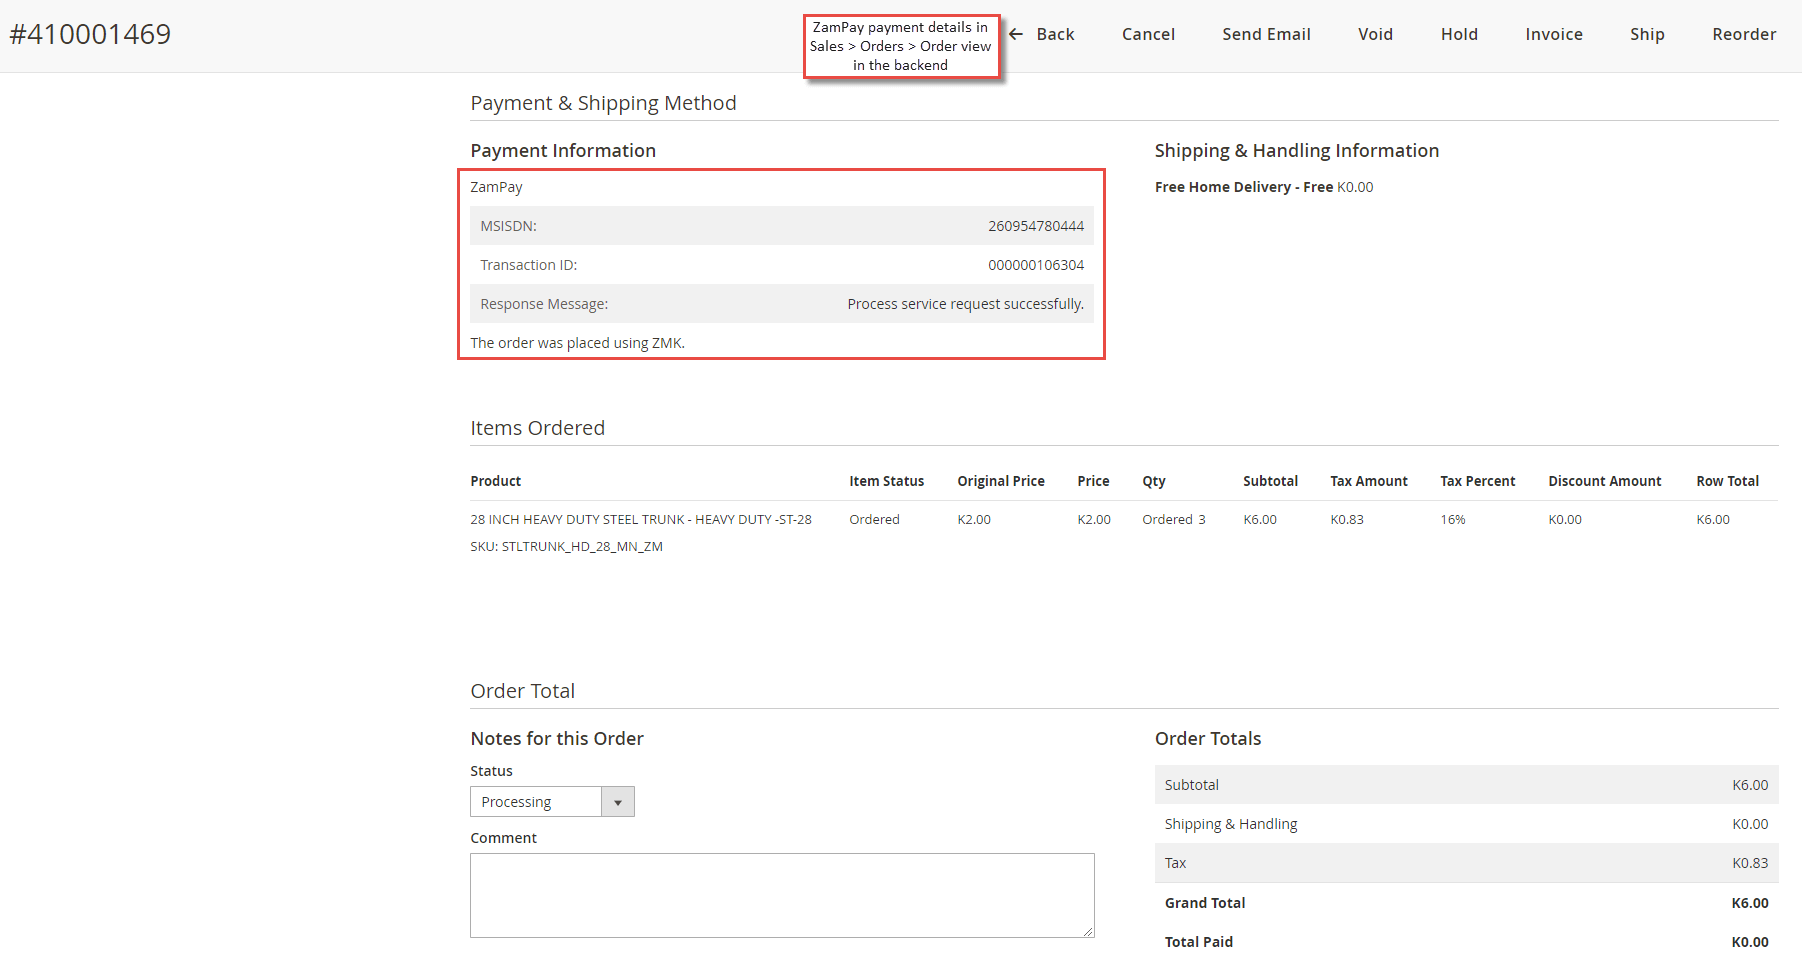This screenshot has width=1802, height=954.
Task: Void the order payment
Action: click(1375, 34)
